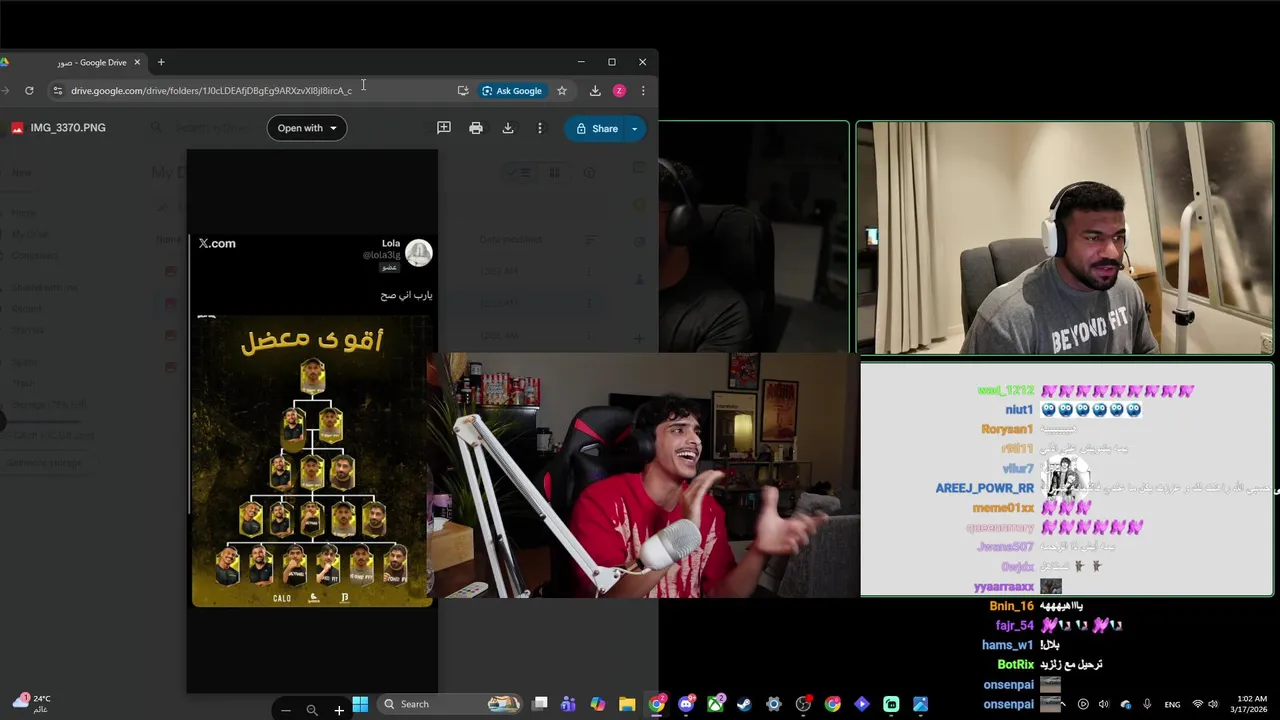Open a new Chrome tab
The image size is (1280, 720).
pyautogui.click(x=161, y=62)
